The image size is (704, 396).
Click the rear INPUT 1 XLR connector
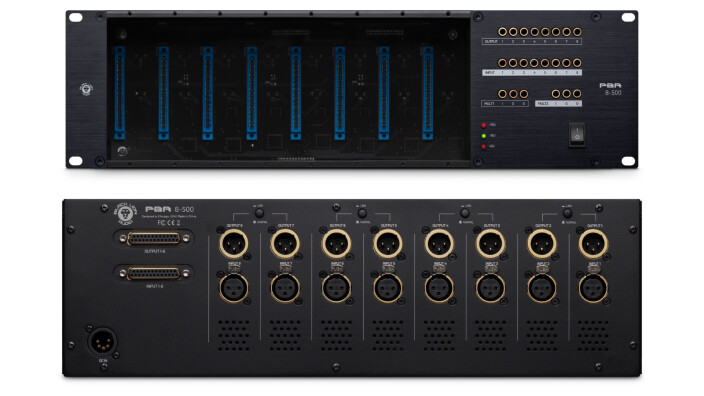[x=593, y=288]
